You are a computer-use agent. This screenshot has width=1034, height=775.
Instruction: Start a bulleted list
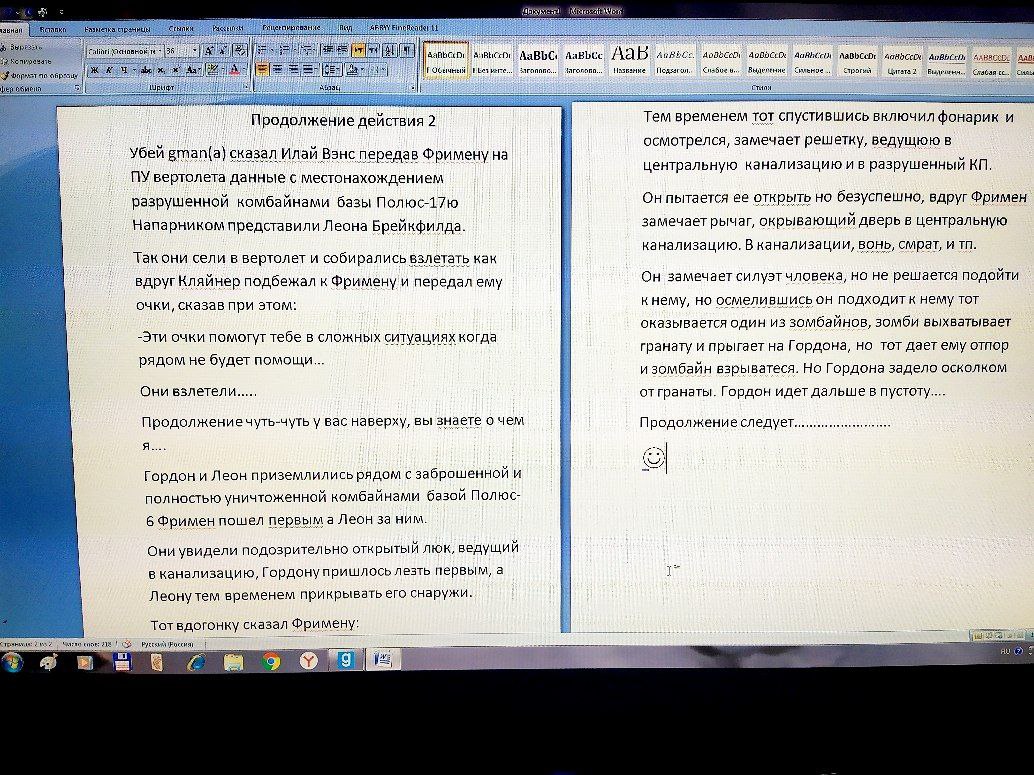tap(262, 50)
